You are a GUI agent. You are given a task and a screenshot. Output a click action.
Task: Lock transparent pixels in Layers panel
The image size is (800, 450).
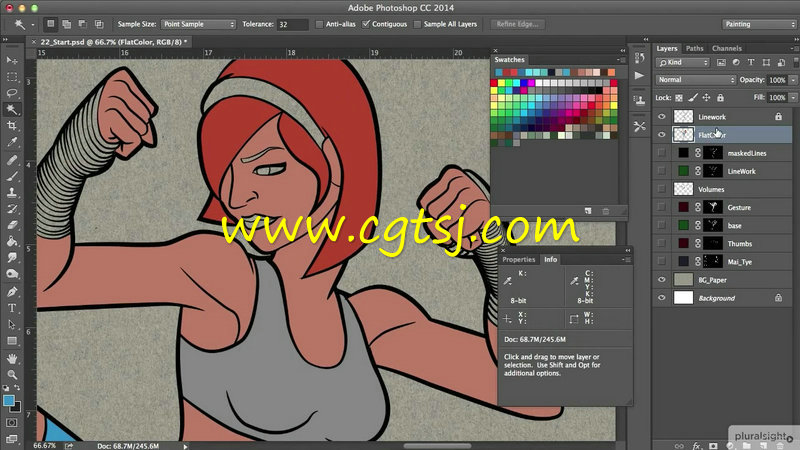pyautogui.click(x=679, y=97)
